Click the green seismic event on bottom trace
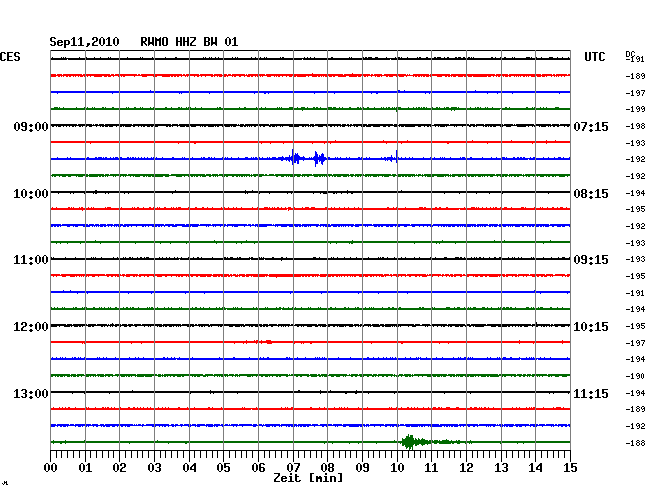650x494 pixels. pyautogui.click(x=431, y=442)
